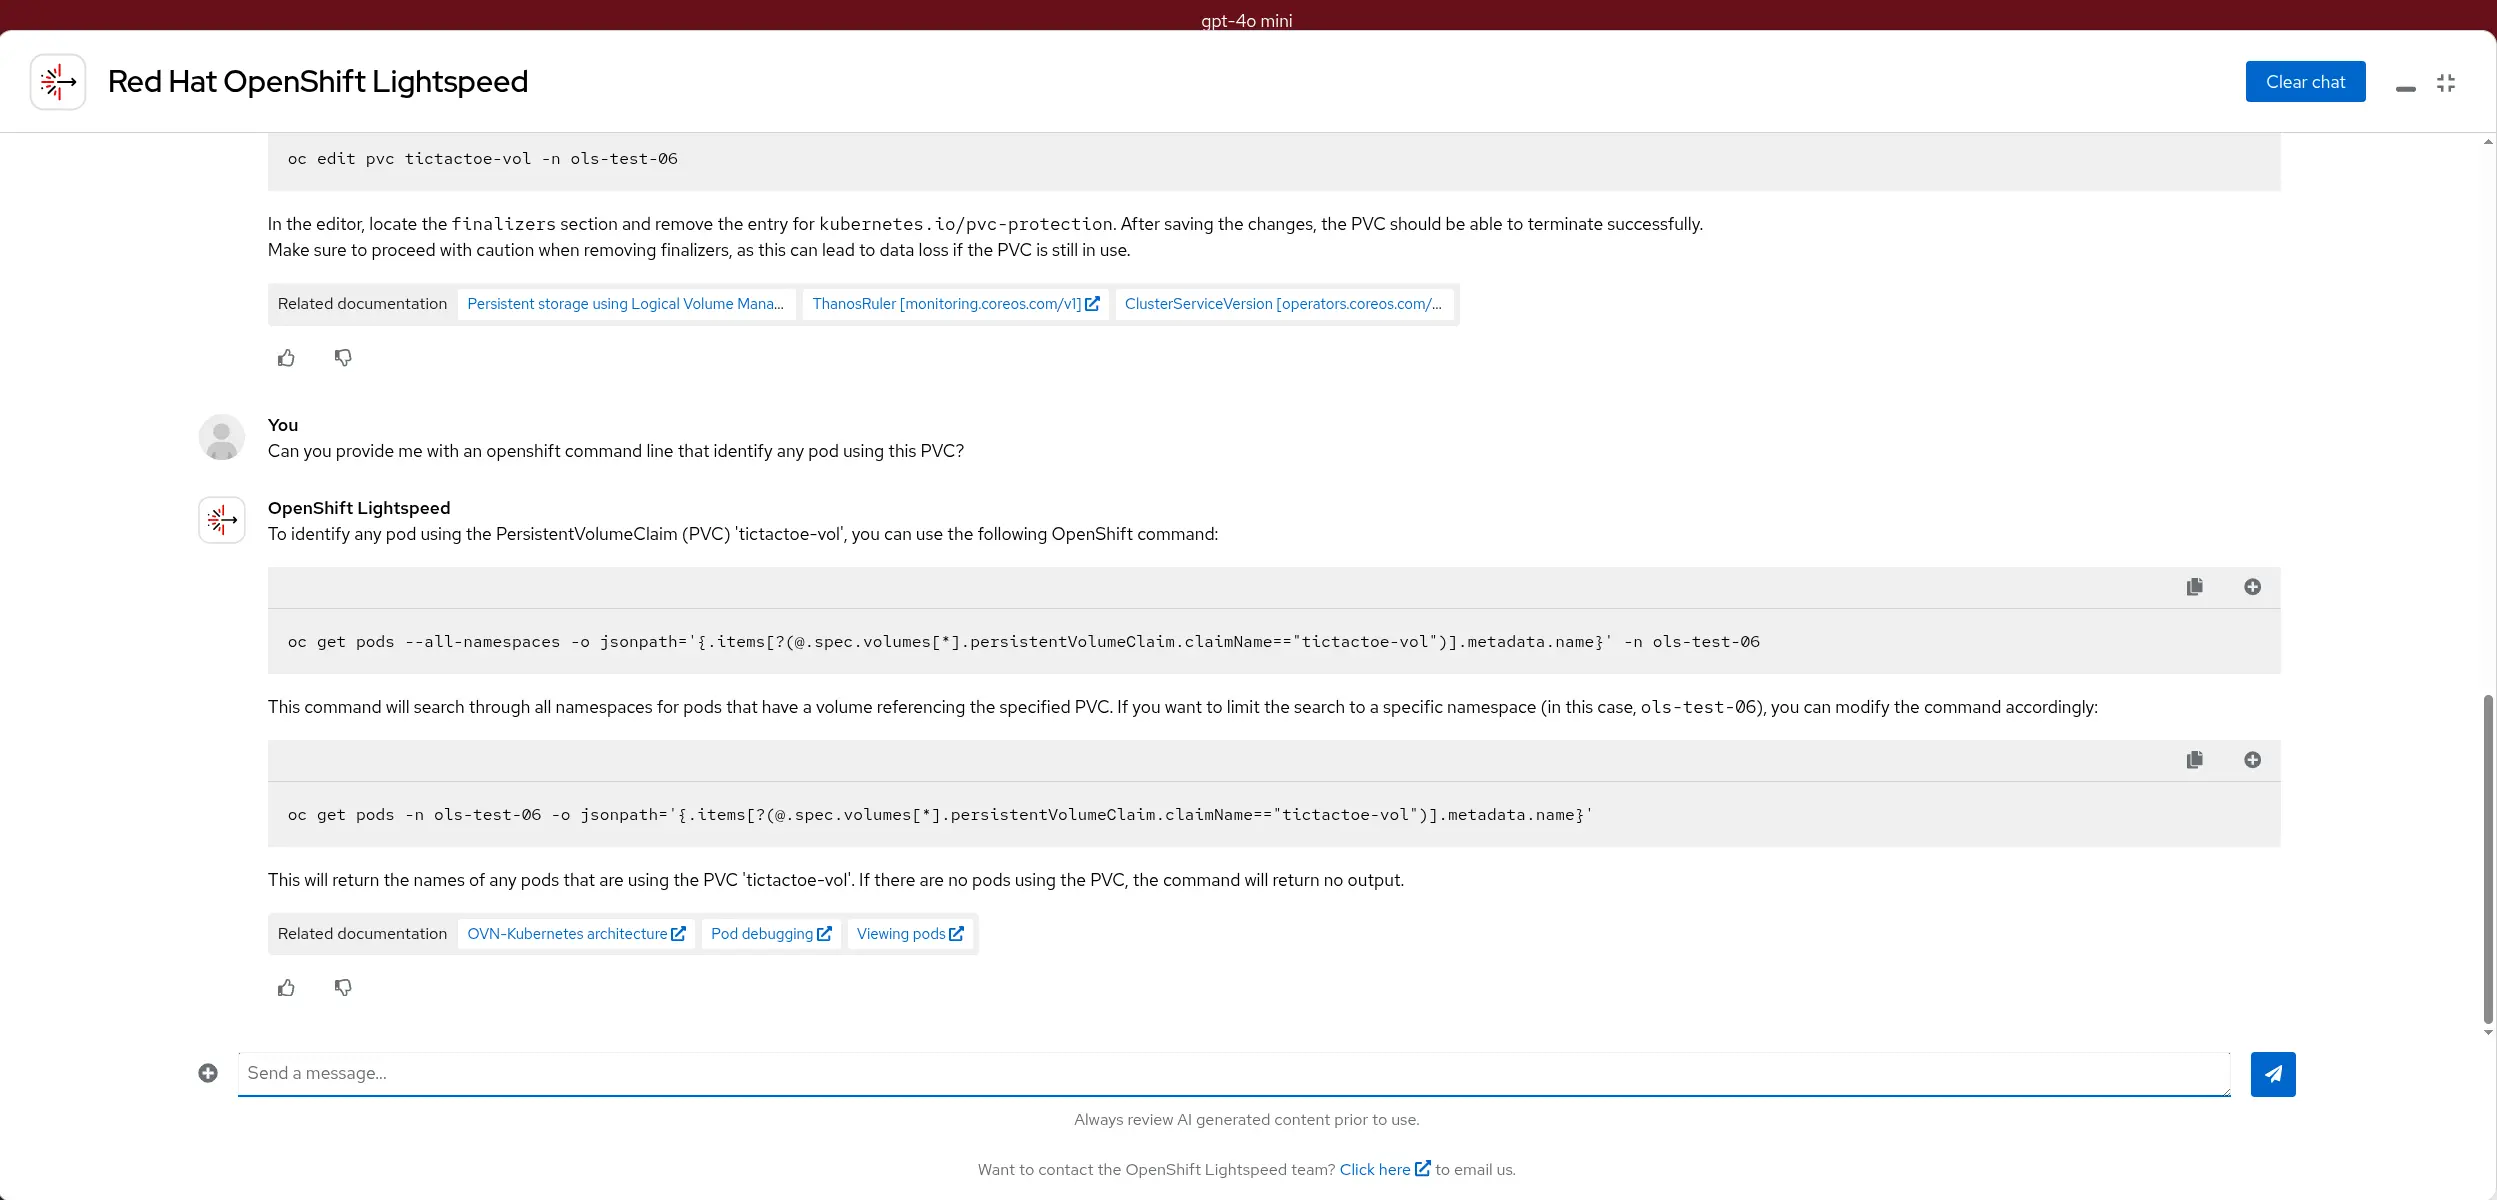Minimize the Lightspeed chat panel
Viewport: 2497px width, 1200px height.
[x=2406, y=89]
